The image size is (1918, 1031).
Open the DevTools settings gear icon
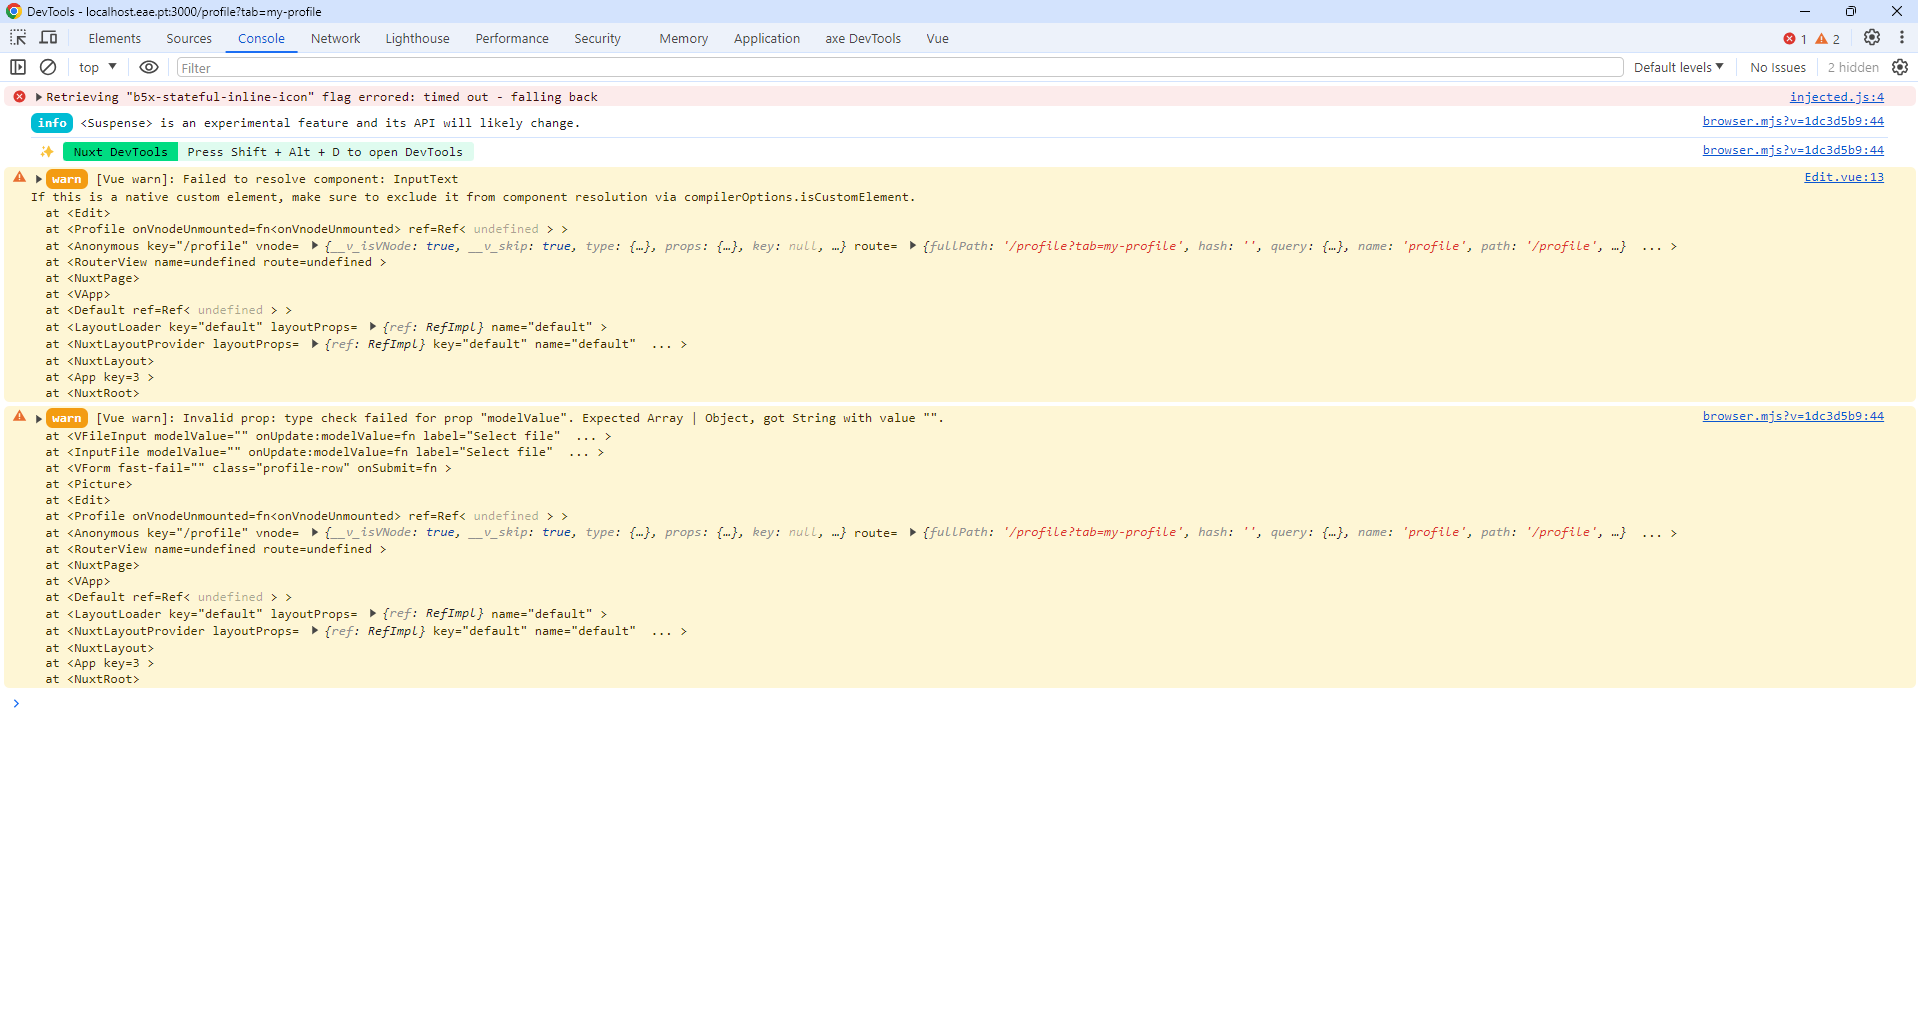[x=1872, y=38]
